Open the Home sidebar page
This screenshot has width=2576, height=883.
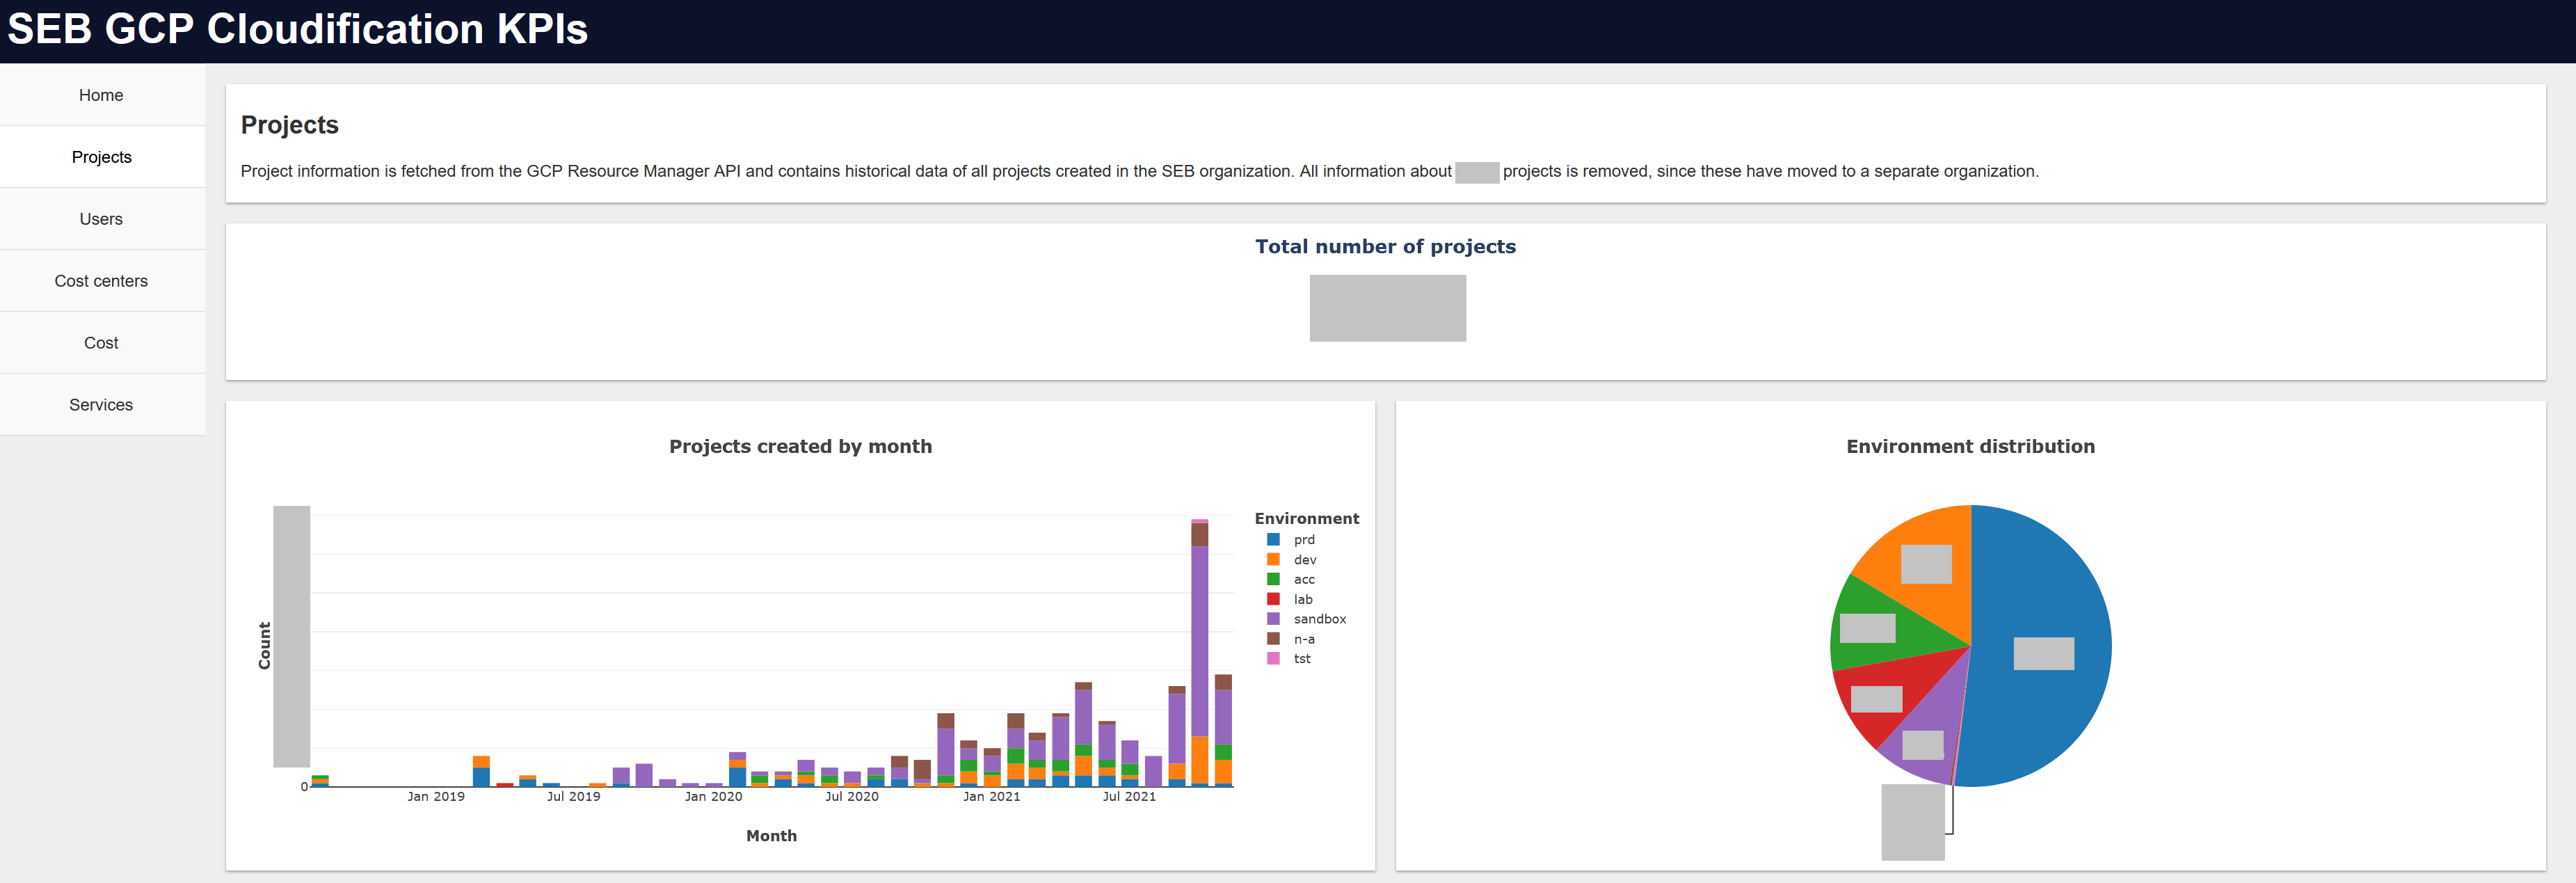click(101, 95)
